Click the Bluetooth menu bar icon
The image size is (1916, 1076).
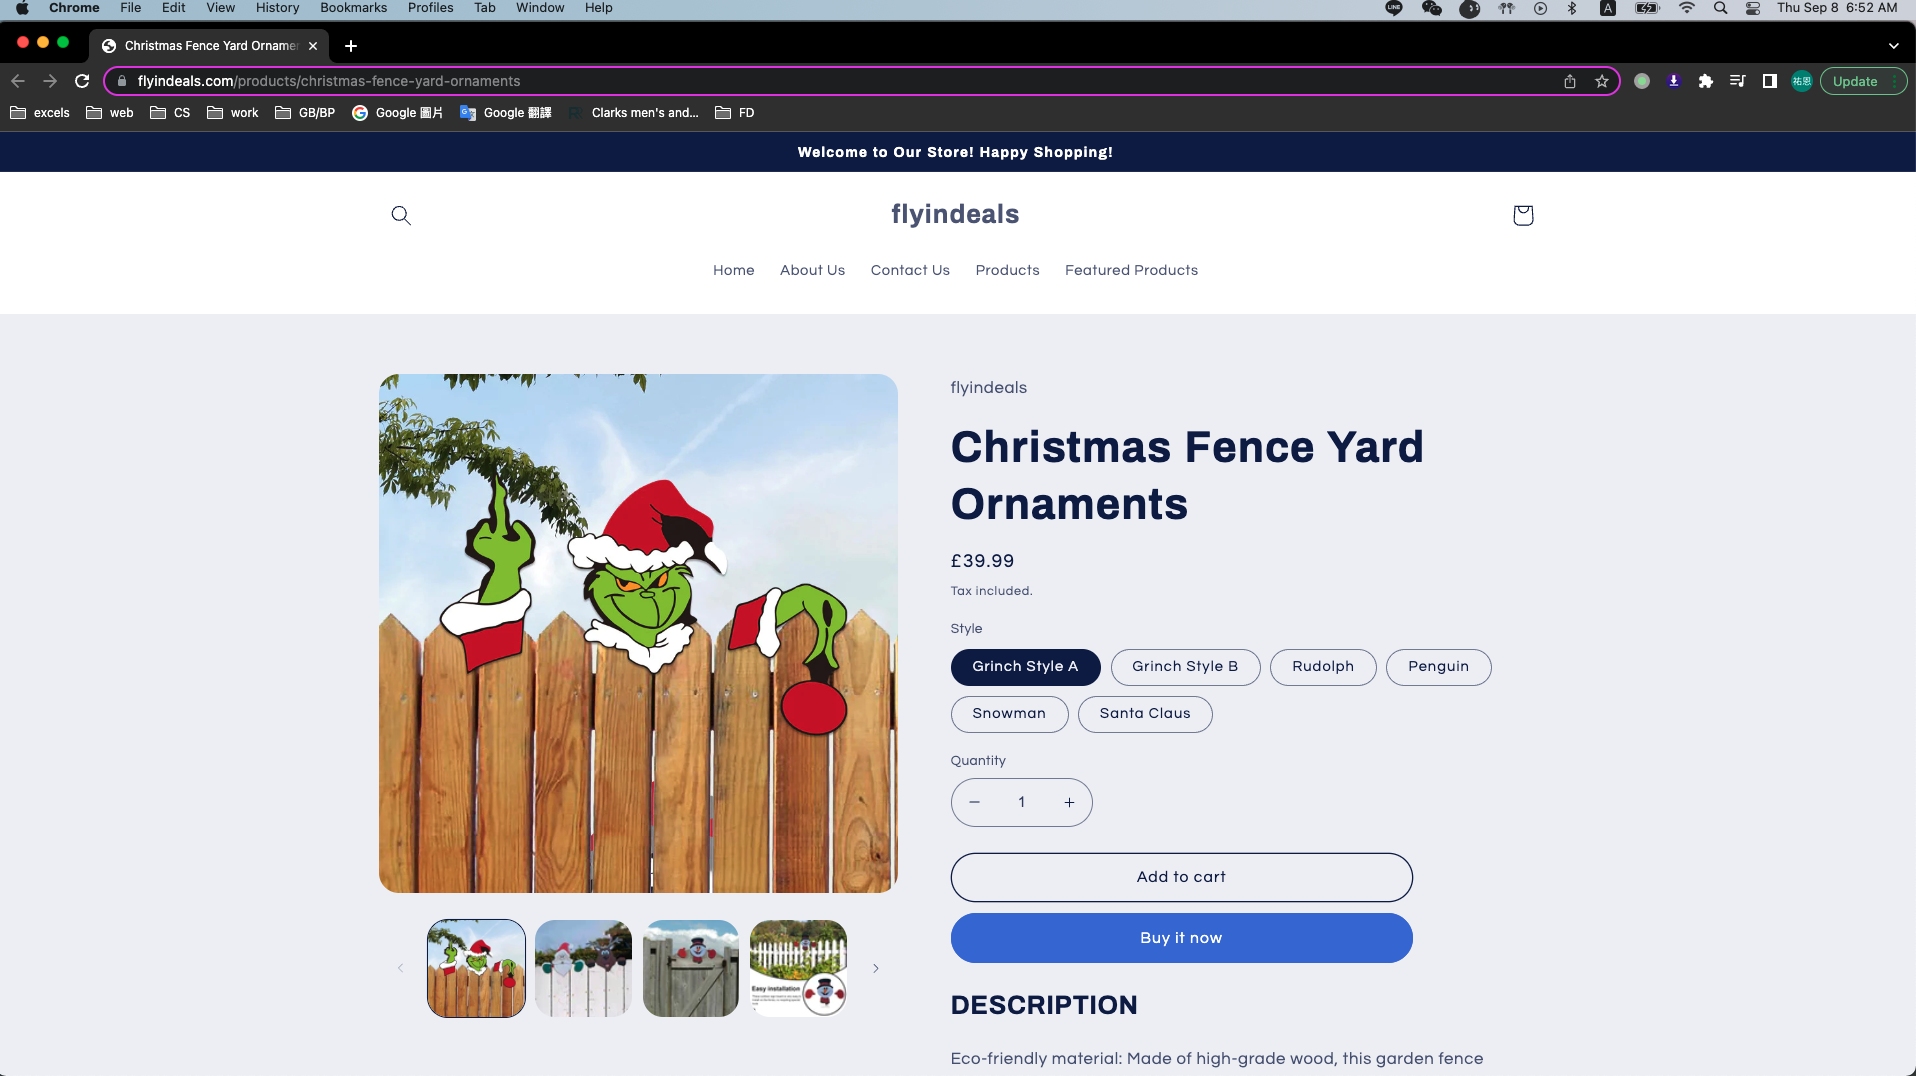[x=1572, y=8]
